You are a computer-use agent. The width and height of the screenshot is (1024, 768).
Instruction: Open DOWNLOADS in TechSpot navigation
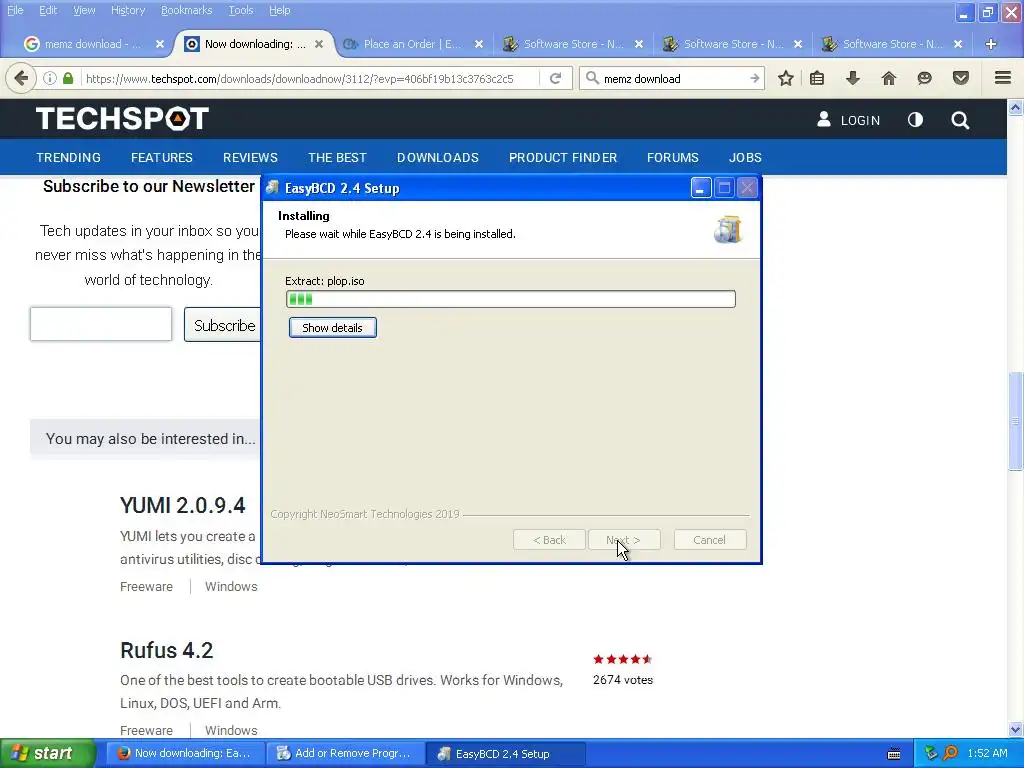coord(438,157)
